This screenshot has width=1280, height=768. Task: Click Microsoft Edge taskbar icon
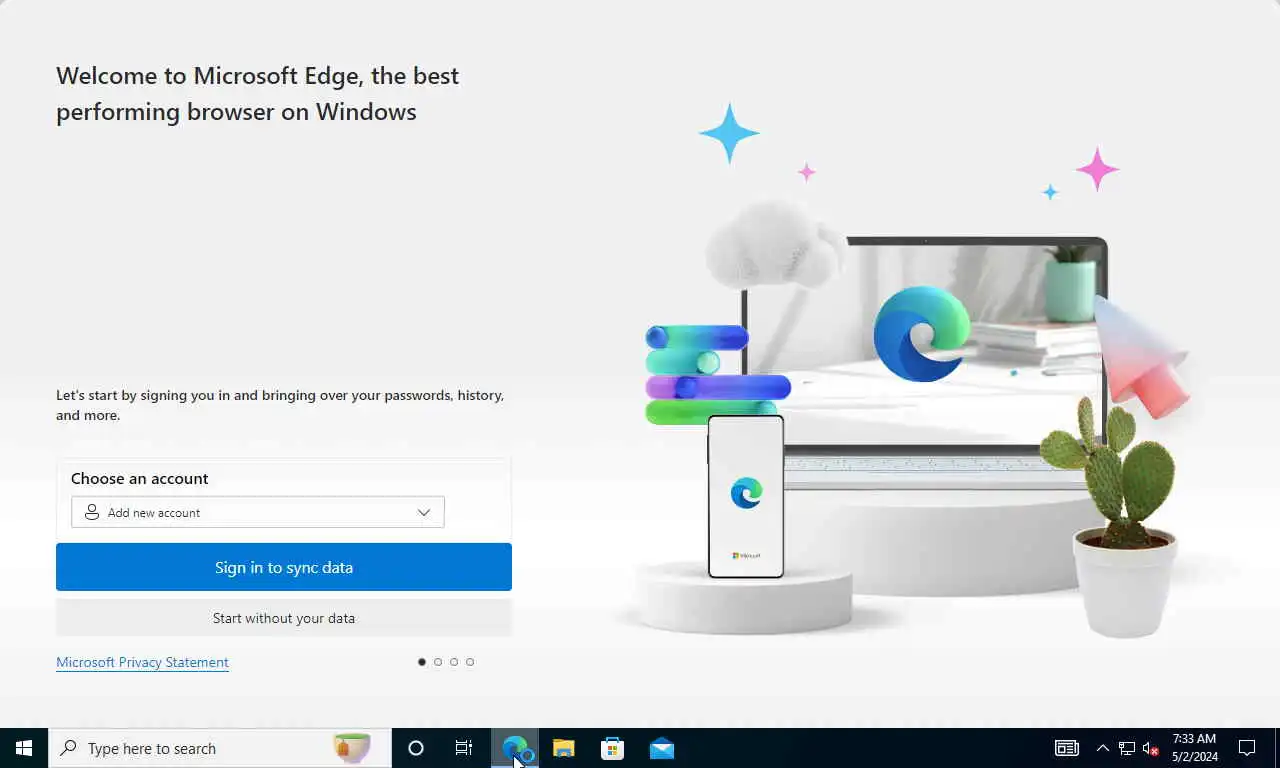click(x=515, y=748)
